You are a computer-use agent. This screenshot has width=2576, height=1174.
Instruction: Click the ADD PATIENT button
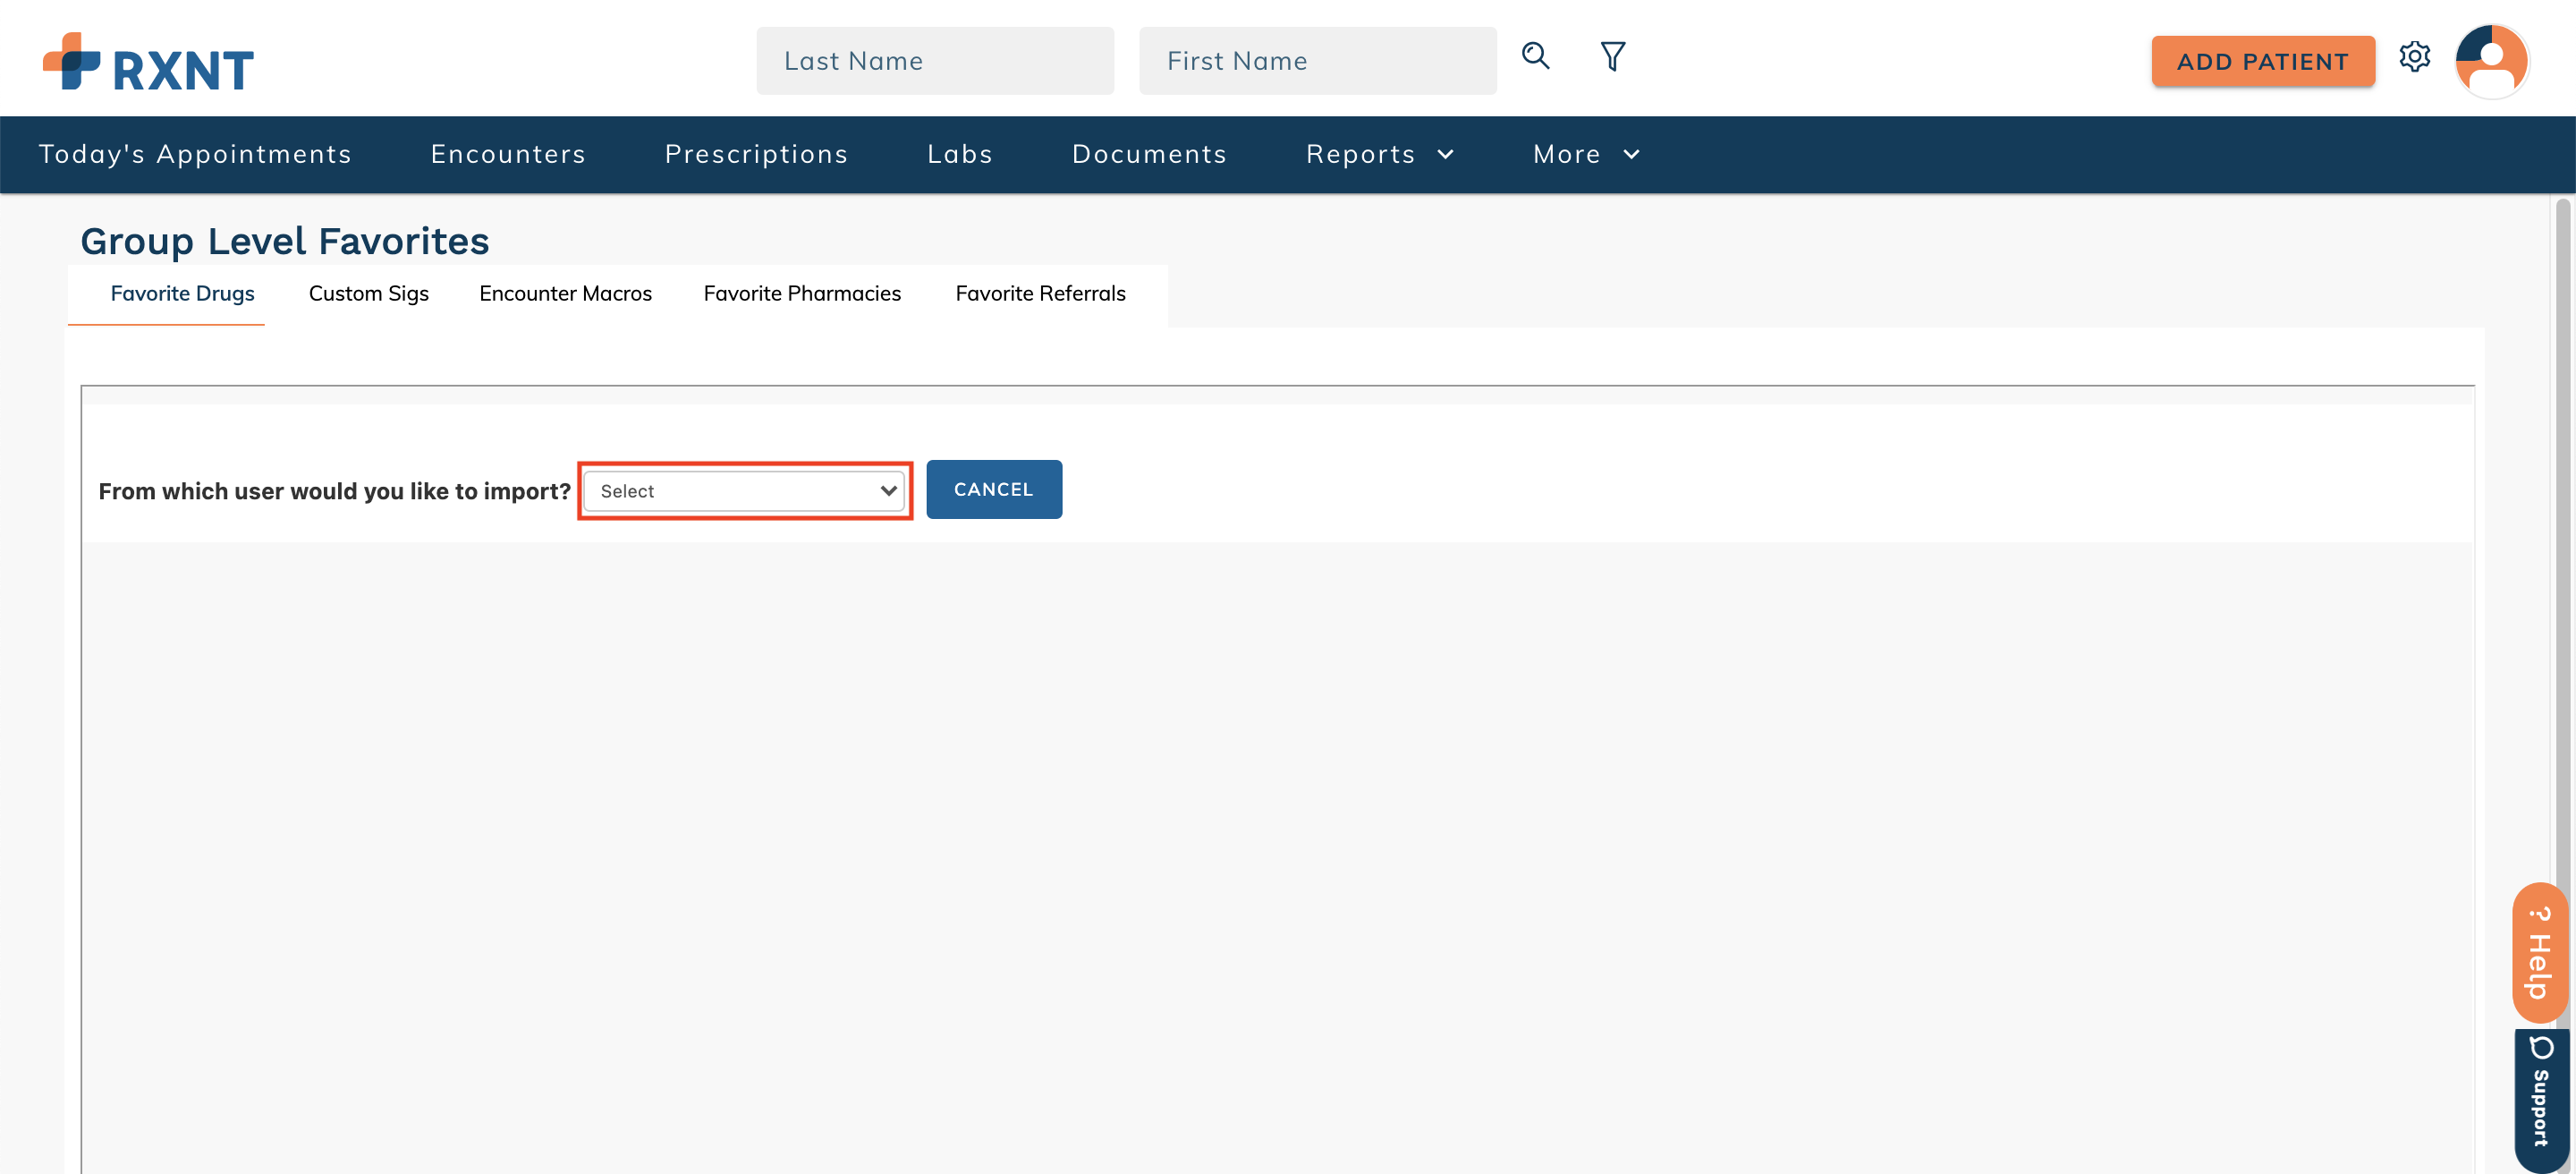(2262, 62)
